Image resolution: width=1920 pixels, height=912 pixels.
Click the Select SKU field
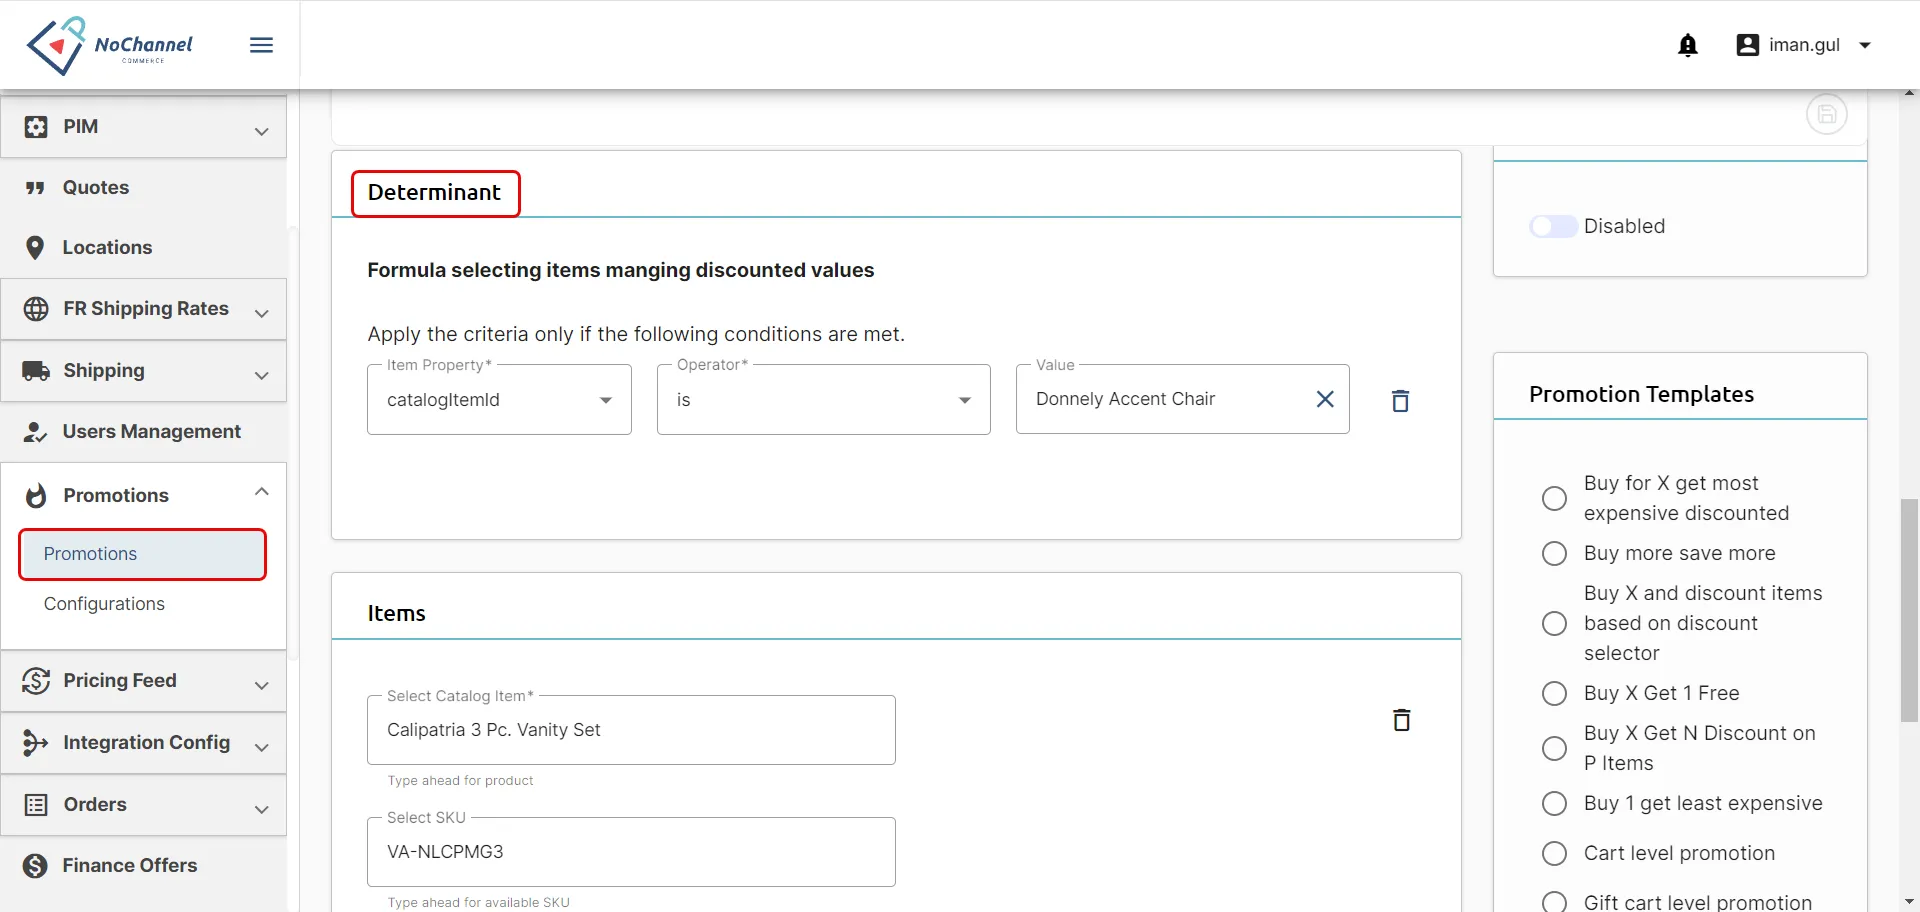pyautogui.click(x=631, y=852)
